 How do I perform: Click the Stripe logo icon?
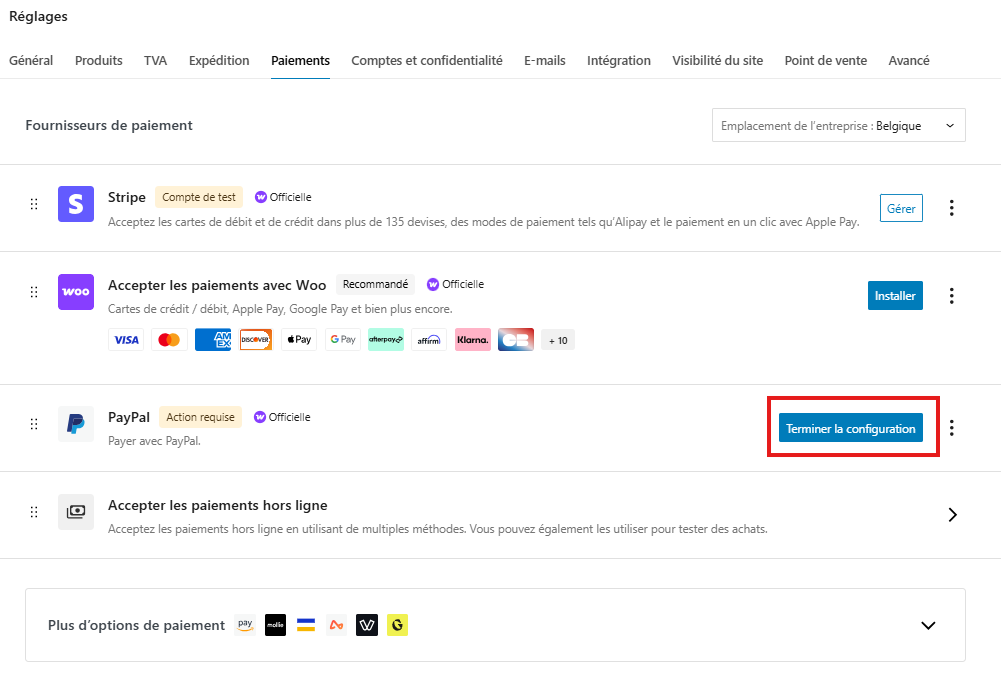(x=76, y=204)
